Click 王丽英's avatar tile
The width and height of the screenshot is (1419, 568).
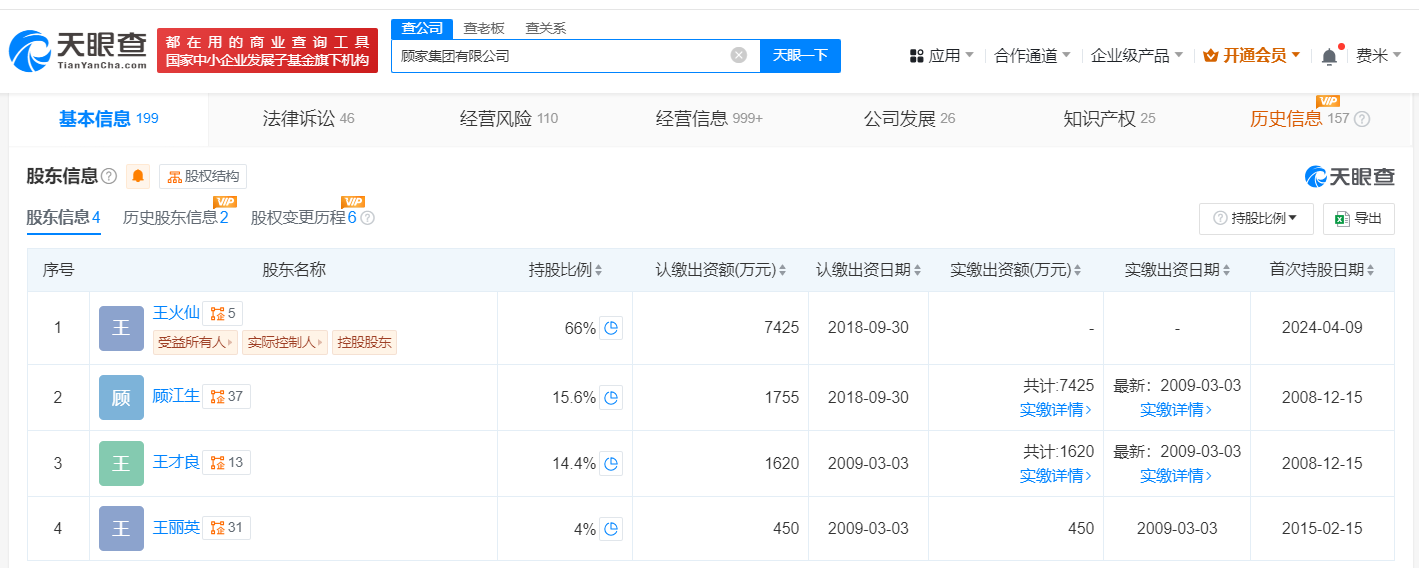point(121,529)
